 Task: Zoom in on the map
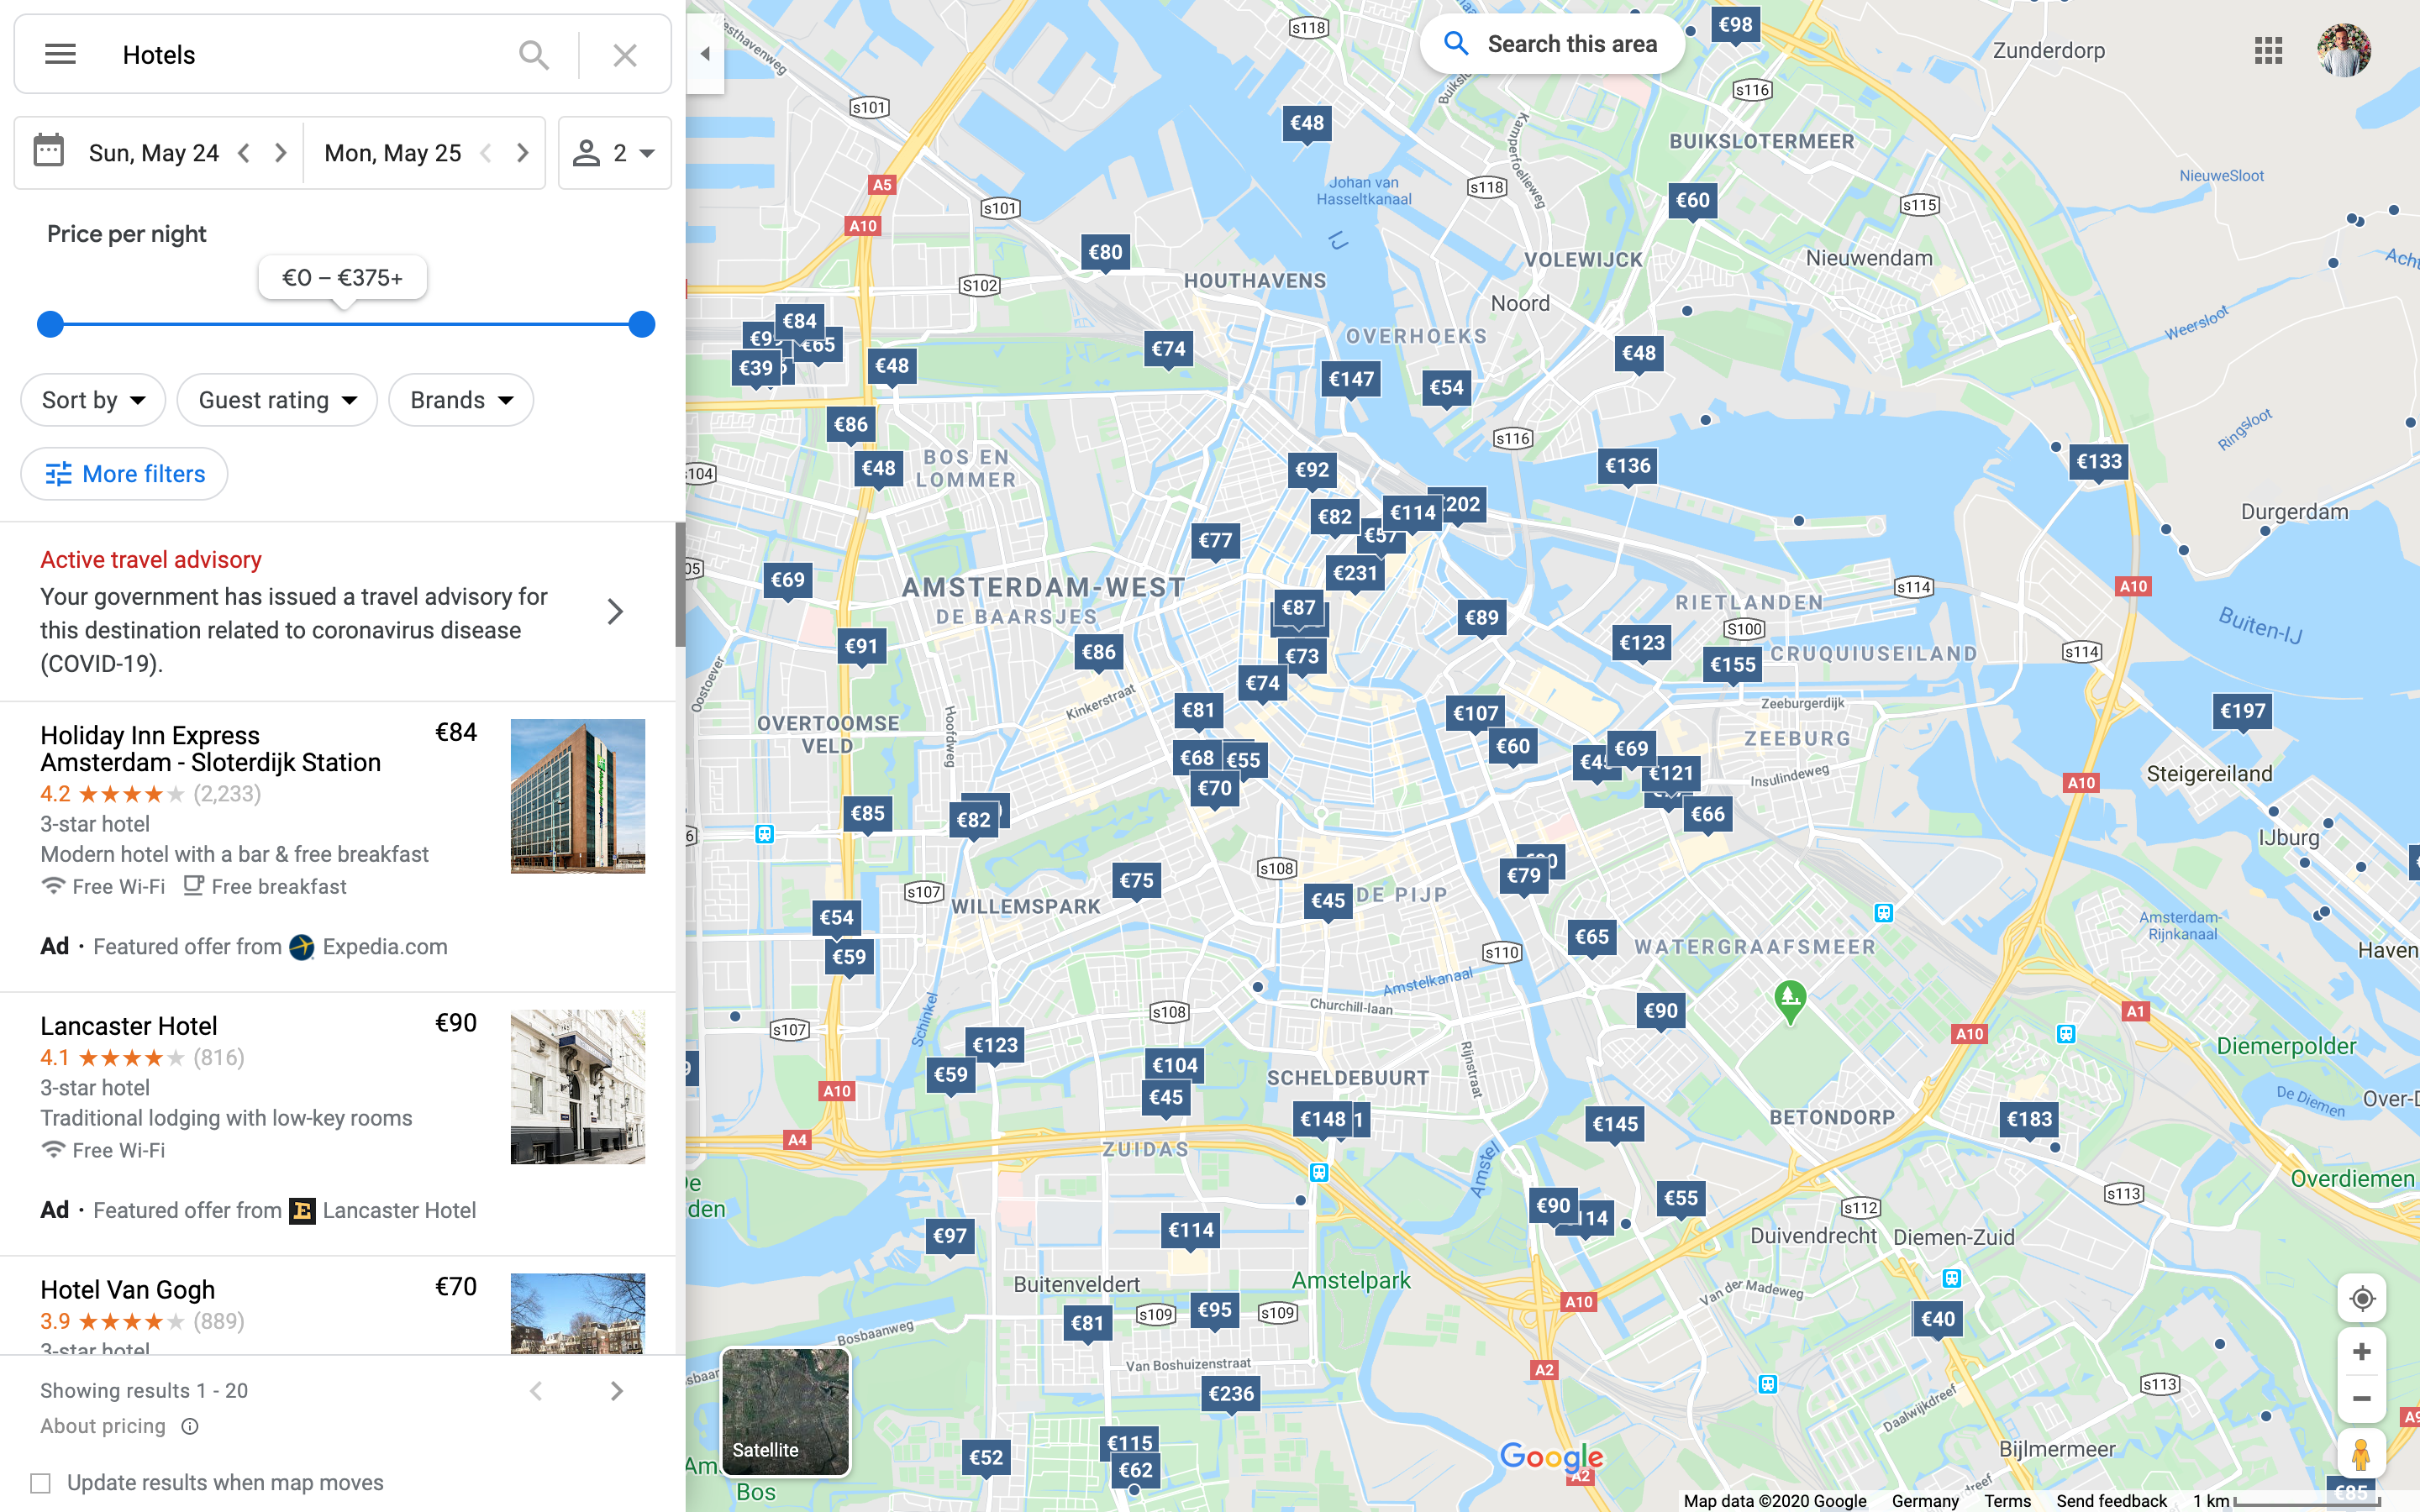[2361, 1352]
